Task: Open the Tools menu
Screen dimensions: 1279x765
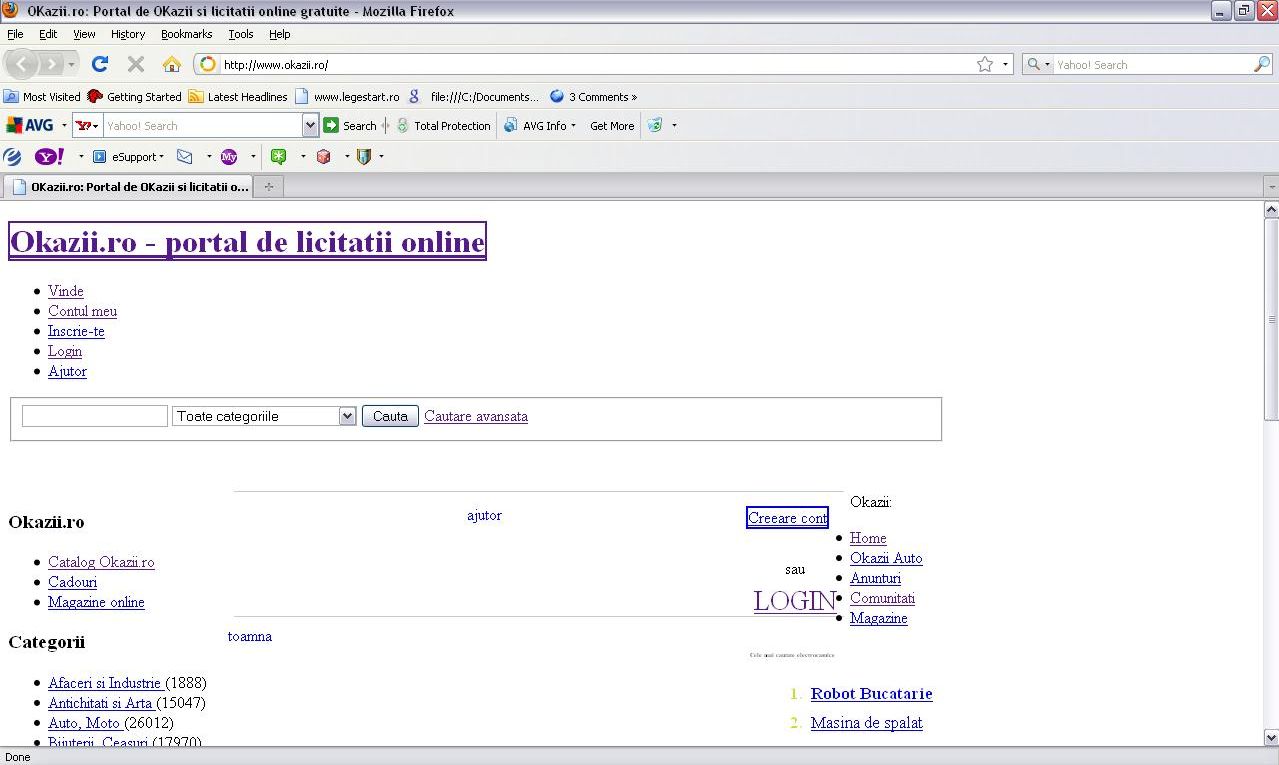Action: [x=240, y=34]
